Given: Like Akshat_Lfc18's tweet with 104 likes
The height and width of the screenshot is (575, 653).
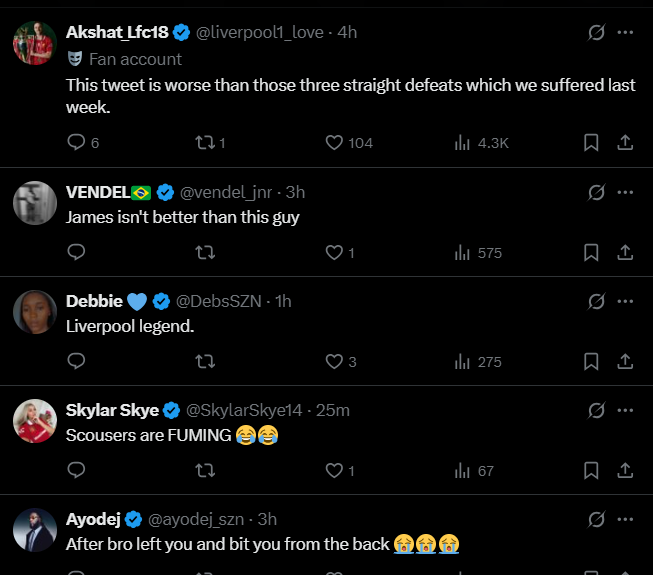Looking at the screenshot, I should coord(335,143).
